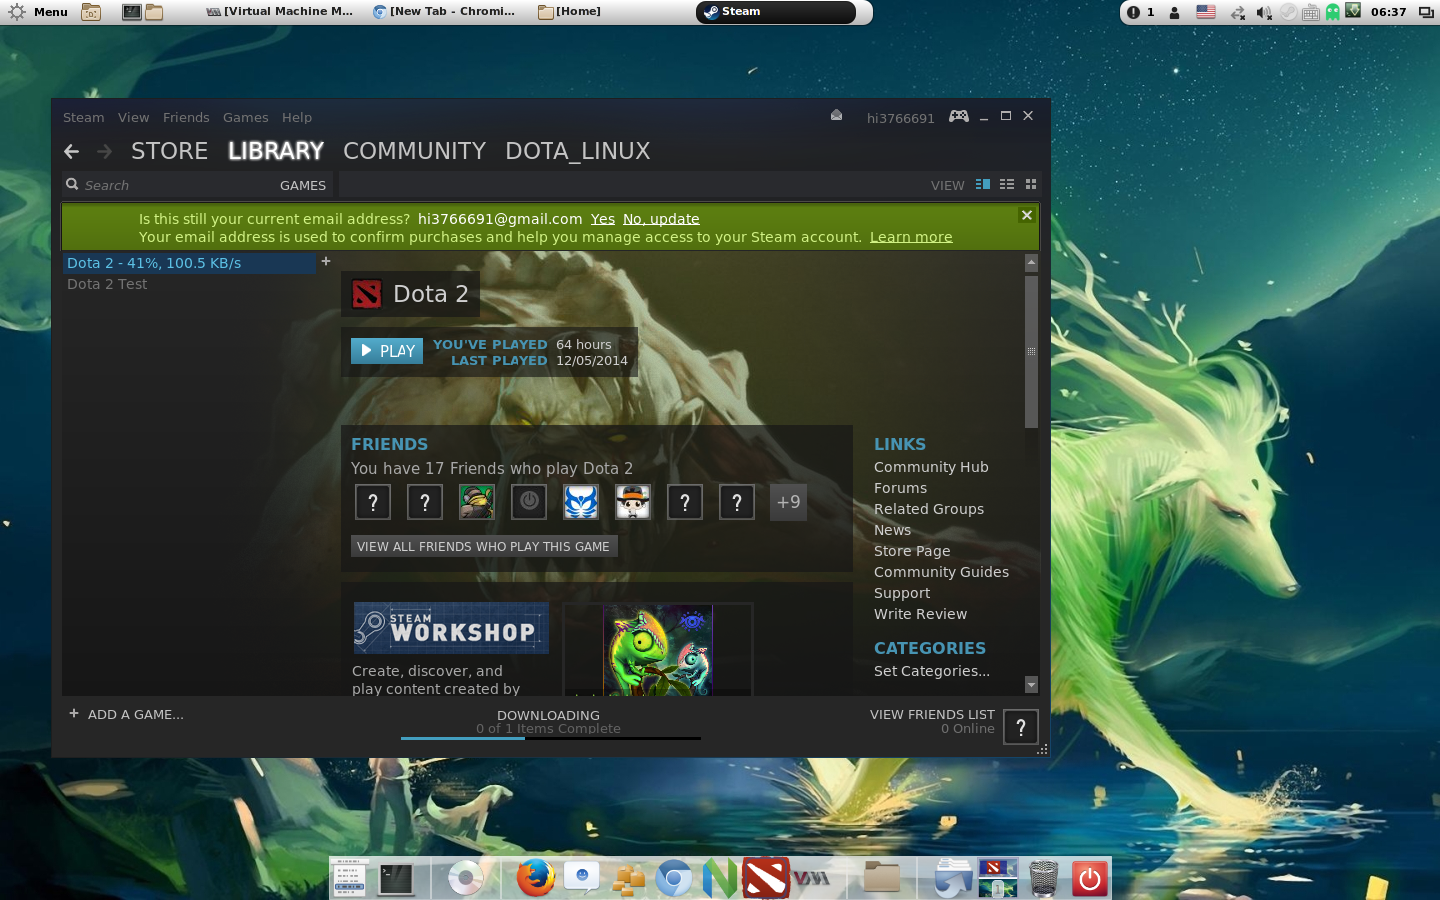Open the Dota 2 icon in dock
Viewport: 1440px width, 900px height.
click(x=766, y=878)
